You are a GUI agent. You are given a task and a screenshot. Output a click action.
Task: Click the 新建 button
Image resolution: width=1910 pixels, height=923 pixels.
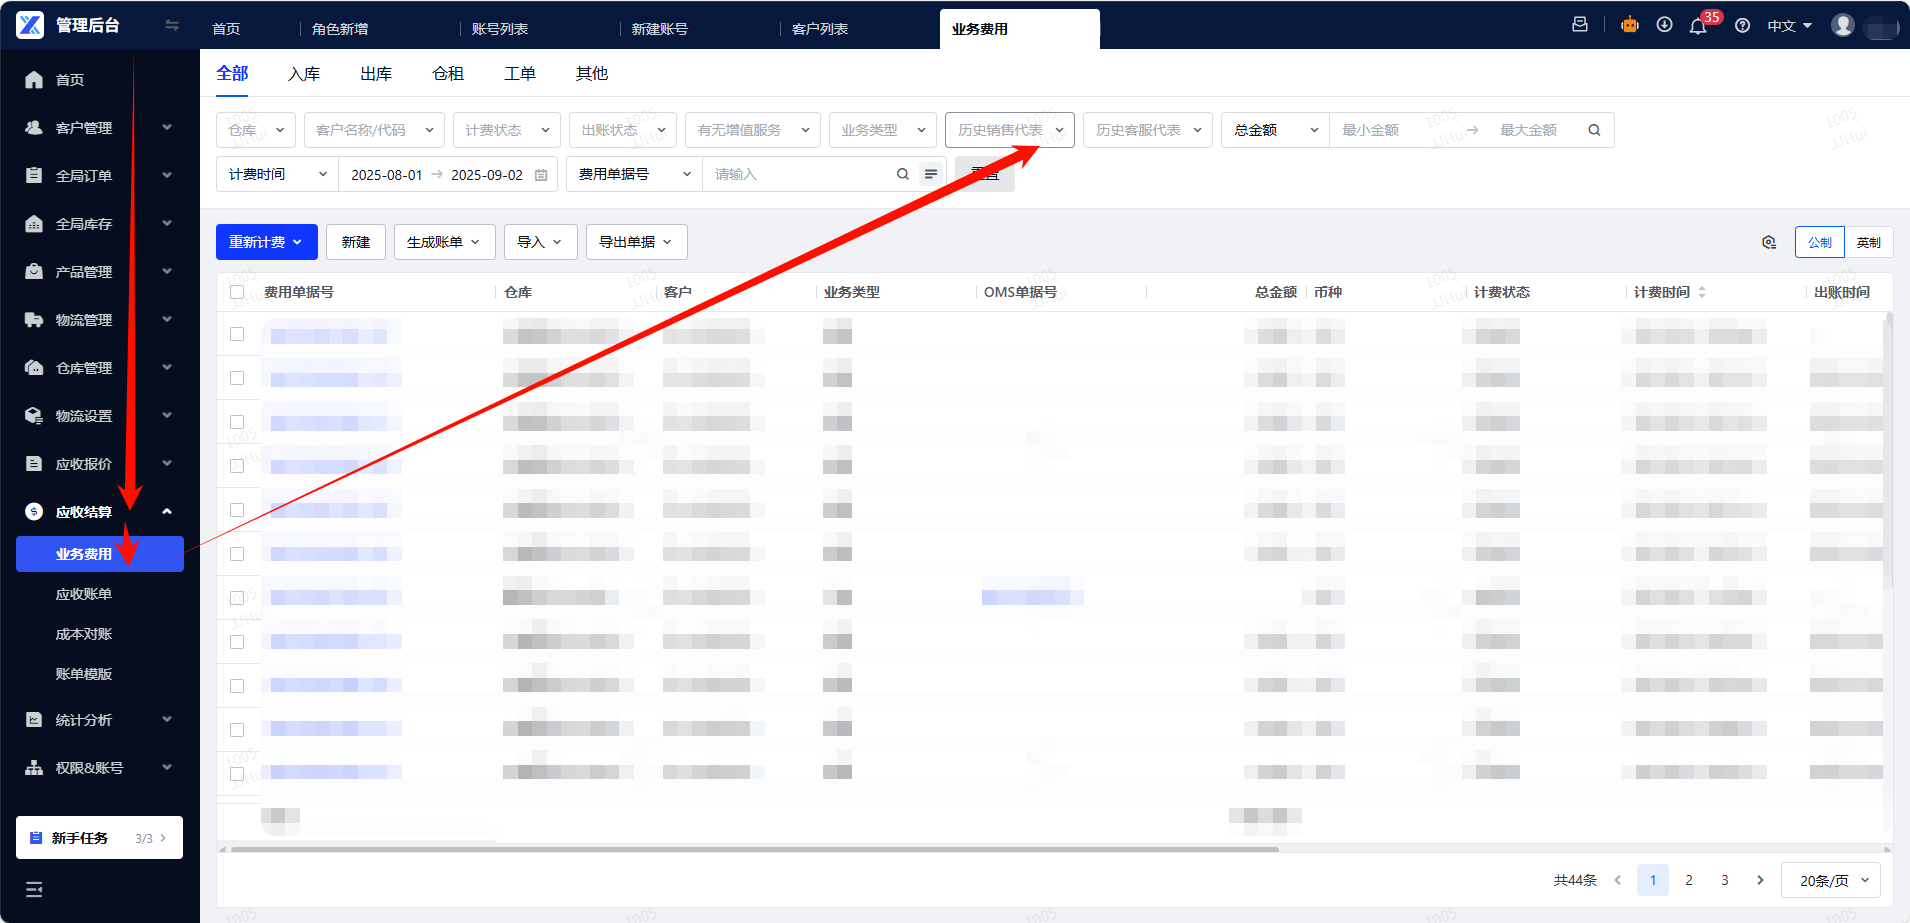tap(356, 242)
